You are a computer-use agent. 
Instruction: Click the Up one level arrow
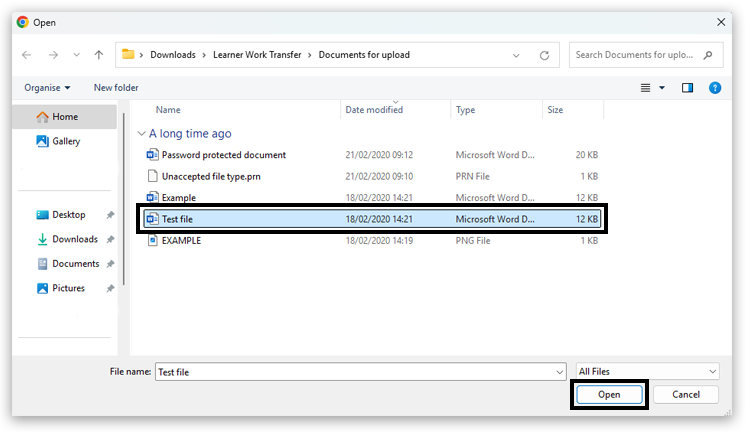[x=98, y=55]
